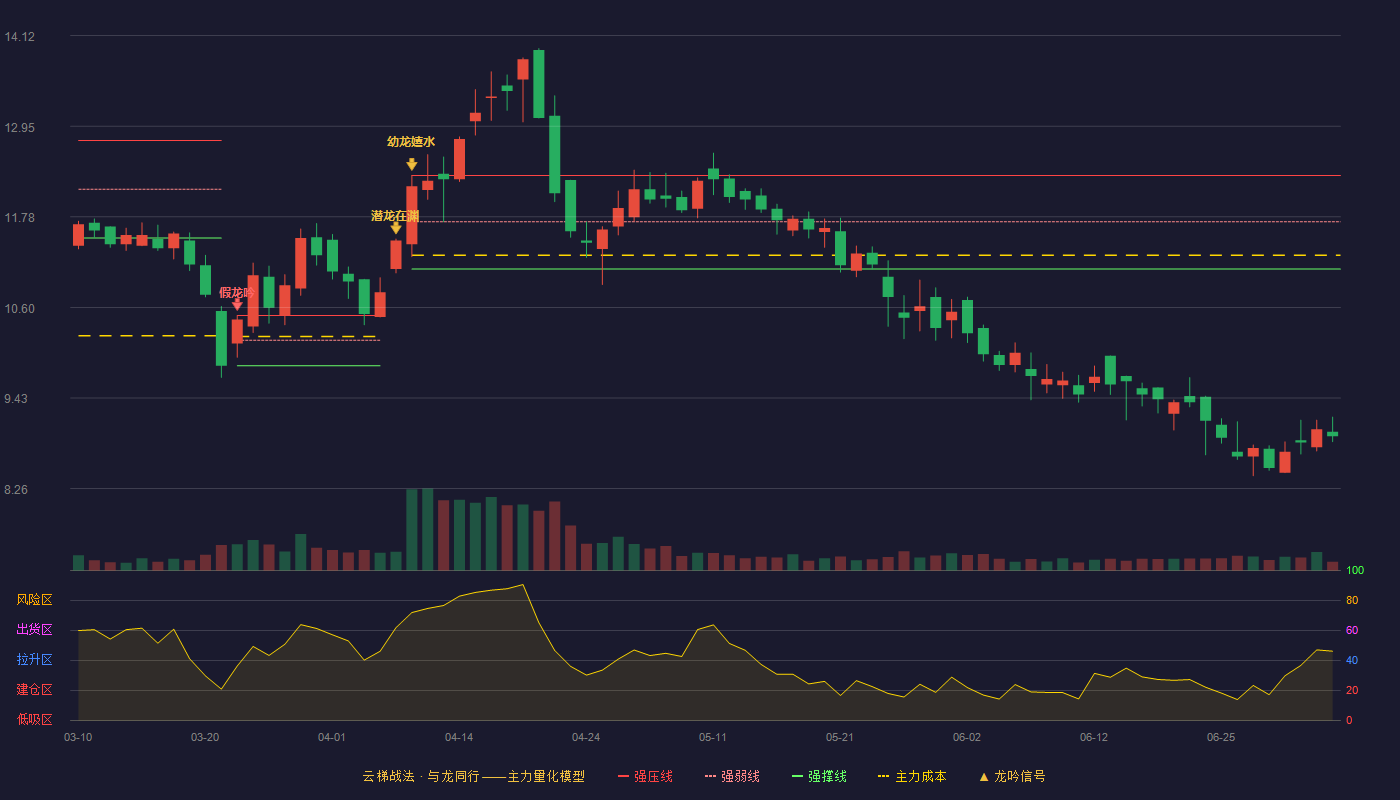Click the 05-11 date axis label
1400x800 pixels.
713,737
